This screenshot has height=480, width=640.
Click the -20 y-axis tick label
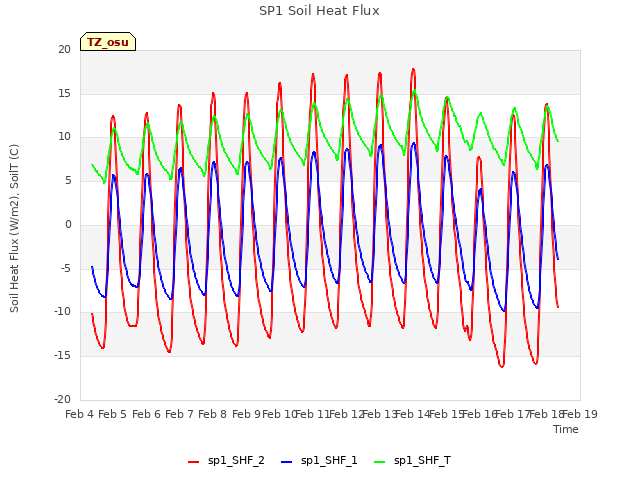62,399
